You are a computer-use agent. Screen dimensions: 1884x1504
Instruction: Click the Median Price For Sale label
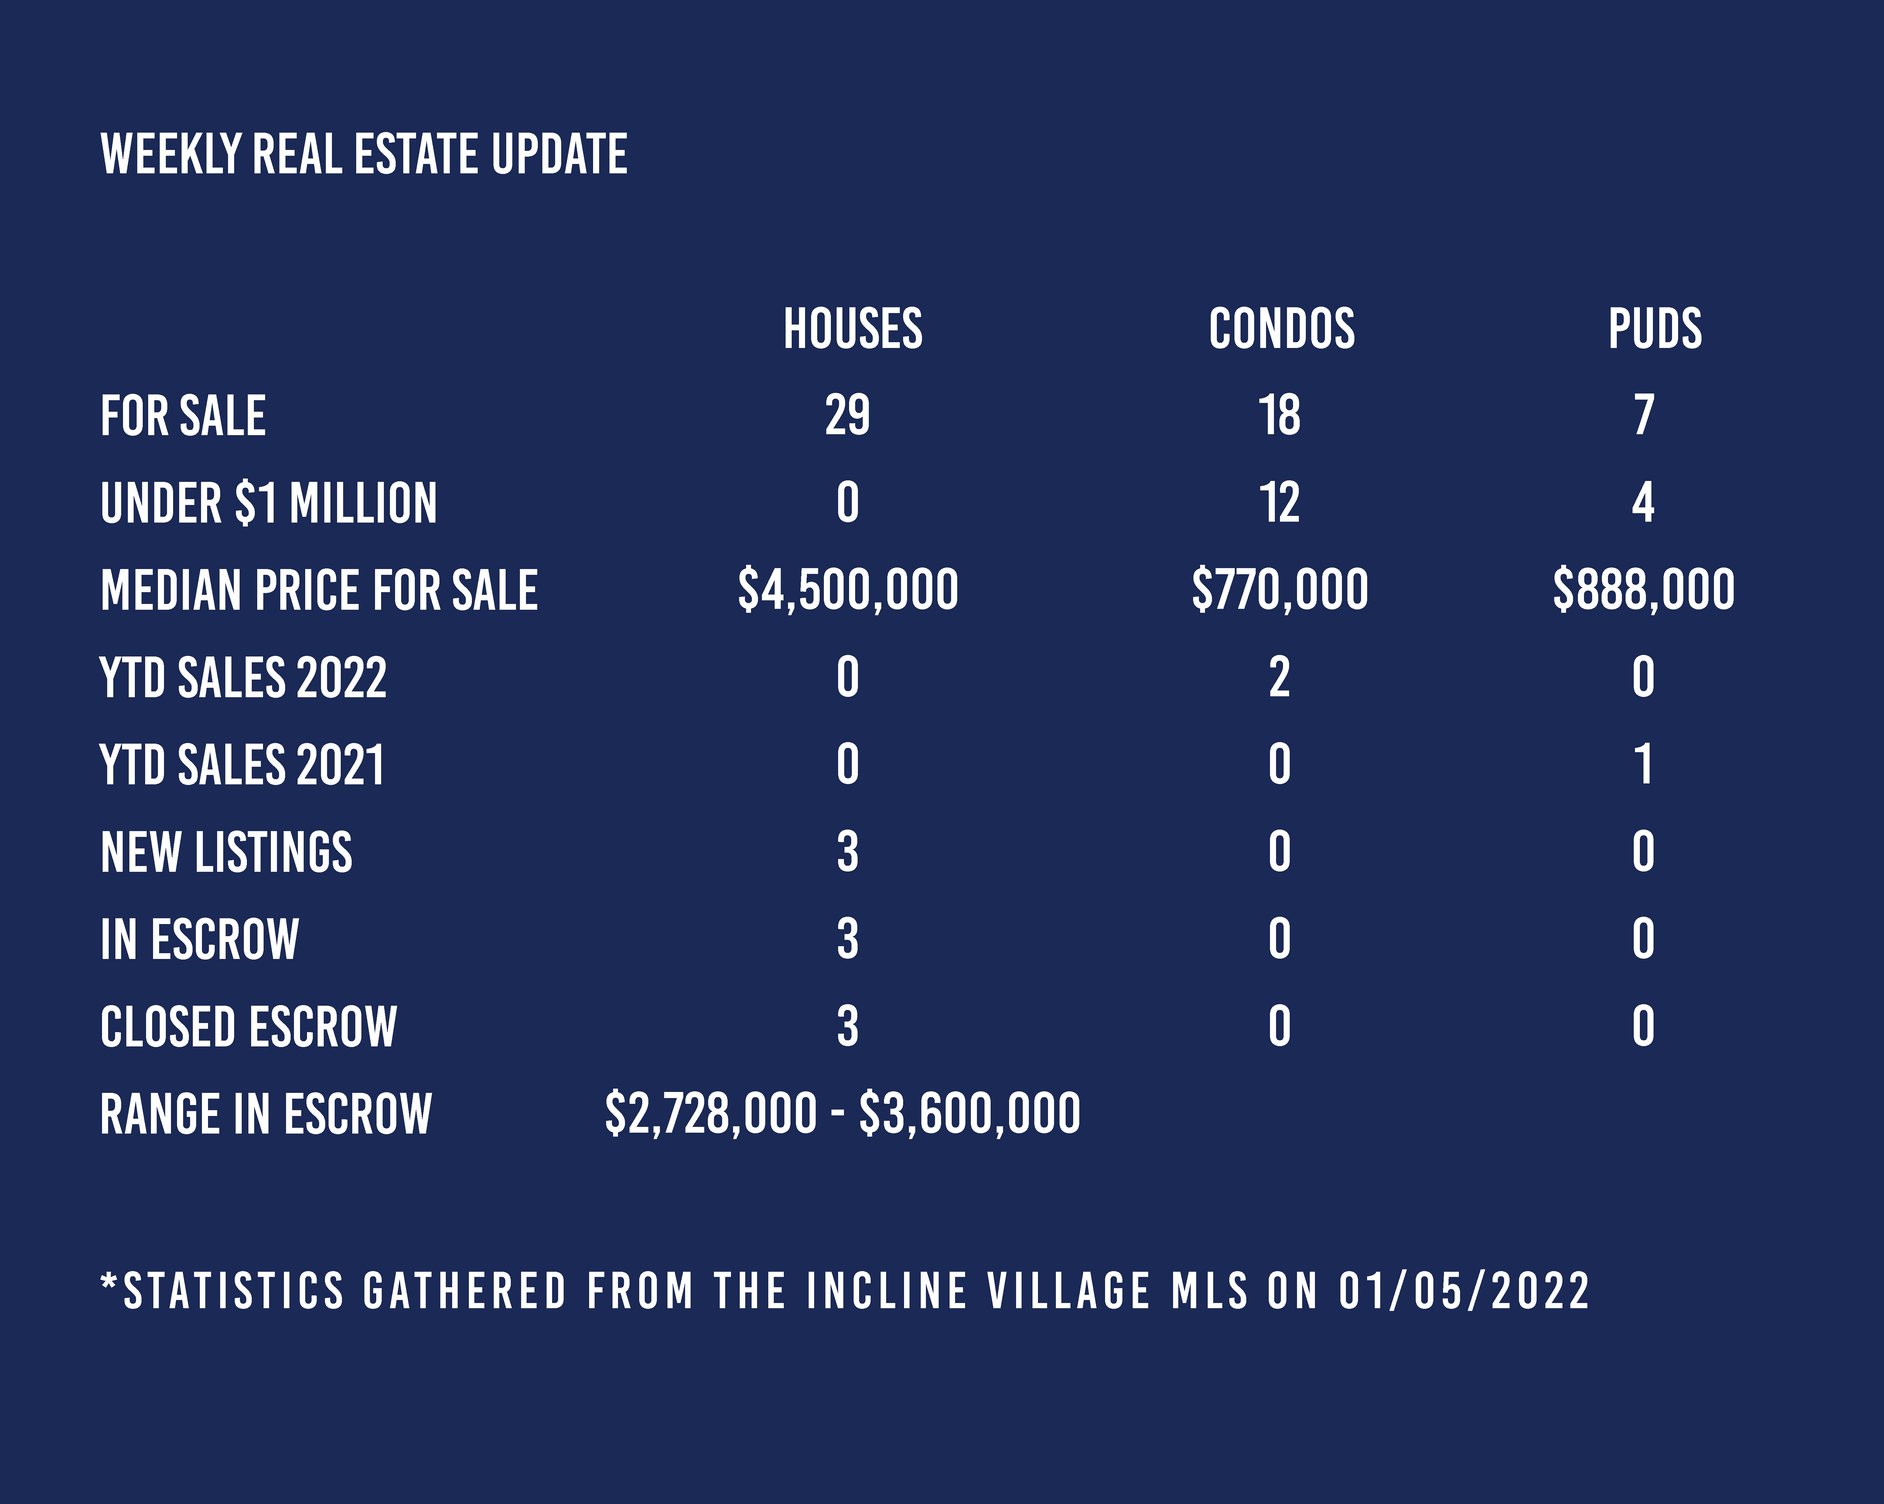pyautogui.click(x=319, y=590)
